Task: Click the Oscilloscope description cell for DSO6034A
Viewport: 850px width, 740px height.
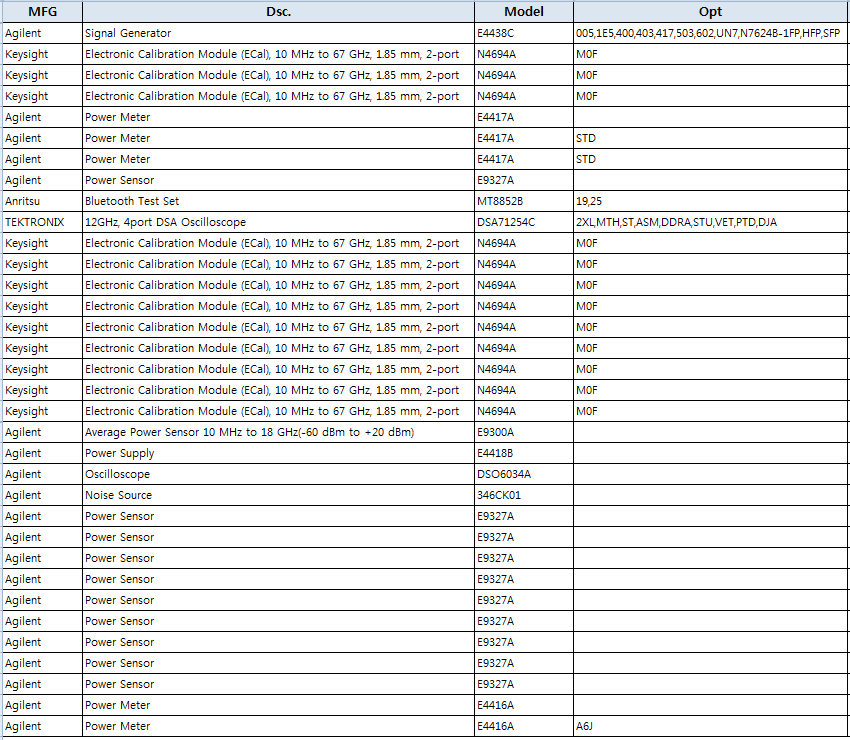Action: click(278, 474)
